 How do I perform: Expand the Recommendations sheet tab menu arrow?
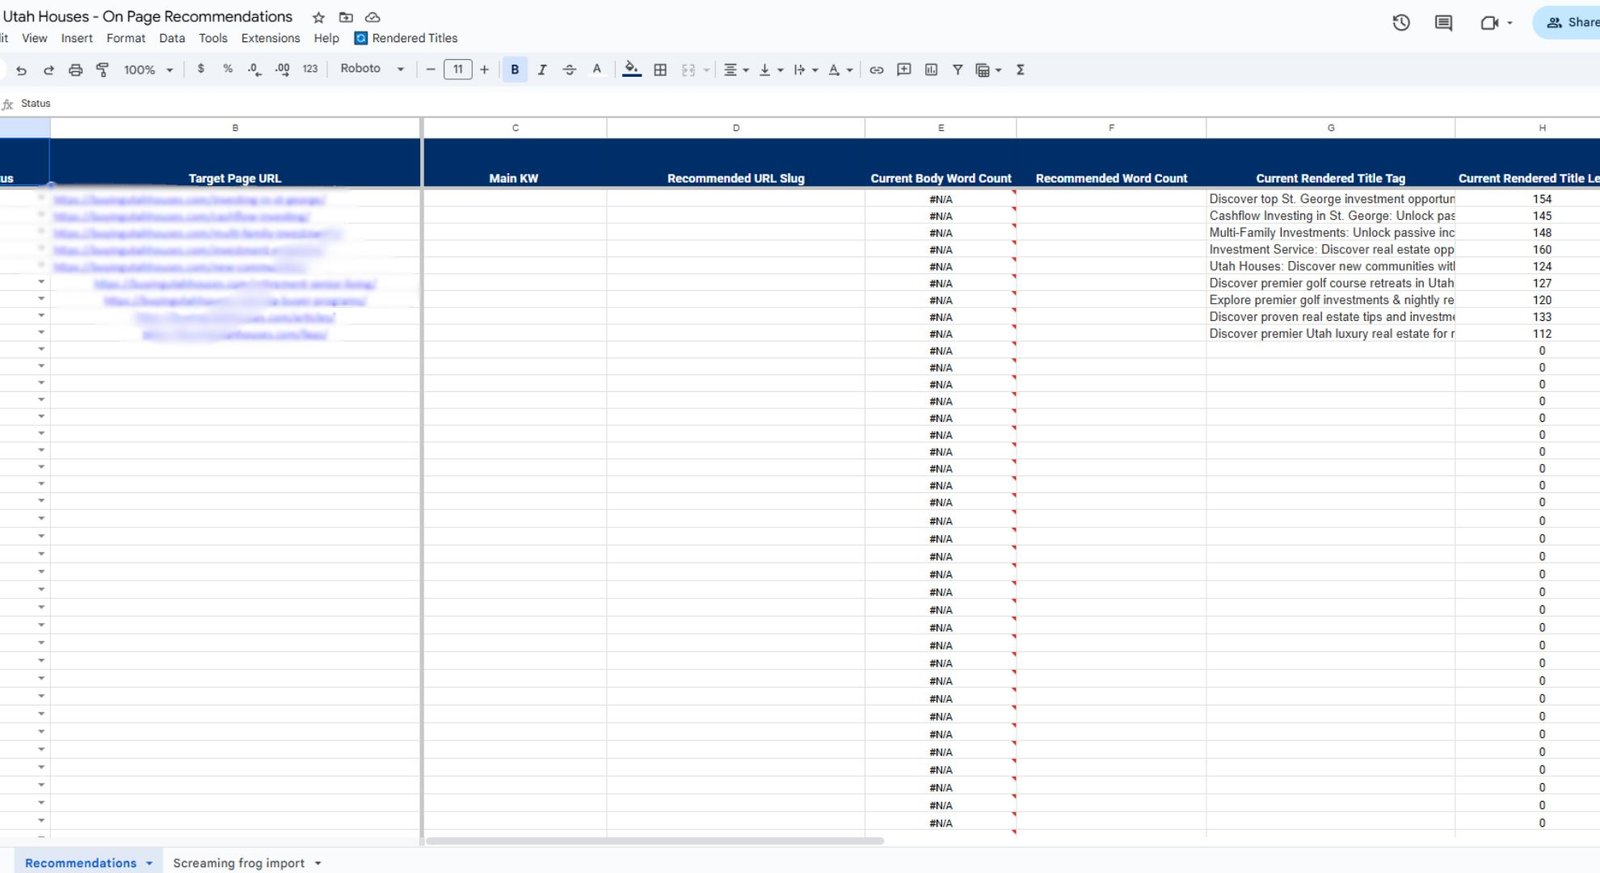click(150, 863)
